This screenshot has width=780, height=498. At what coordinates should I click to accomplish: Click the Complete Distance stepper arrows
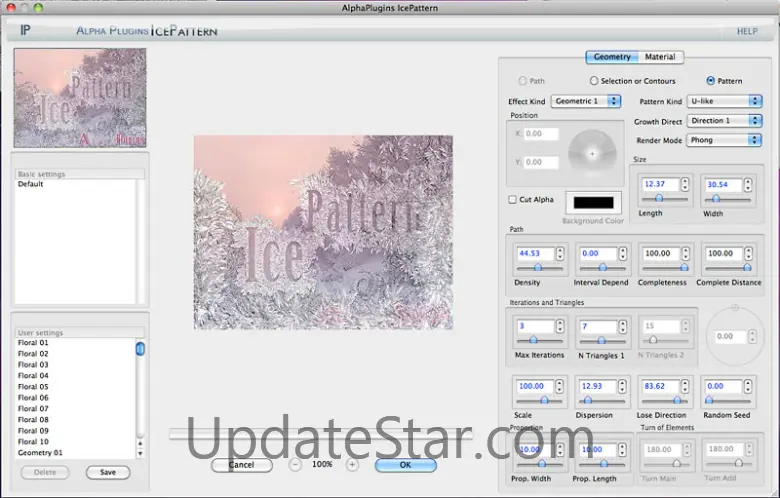point(748,254)
